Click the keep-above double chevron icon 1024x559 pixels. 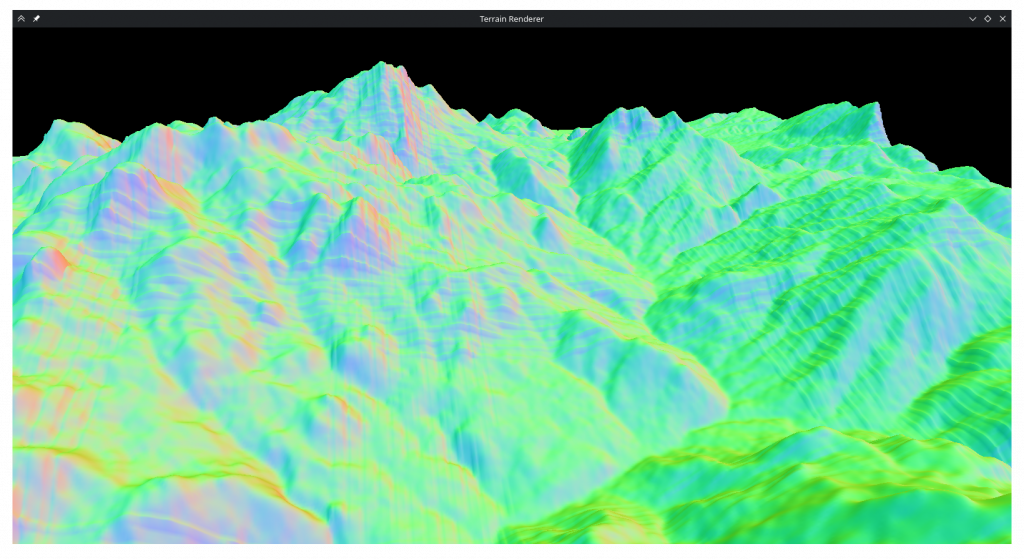tap(21, 19)
